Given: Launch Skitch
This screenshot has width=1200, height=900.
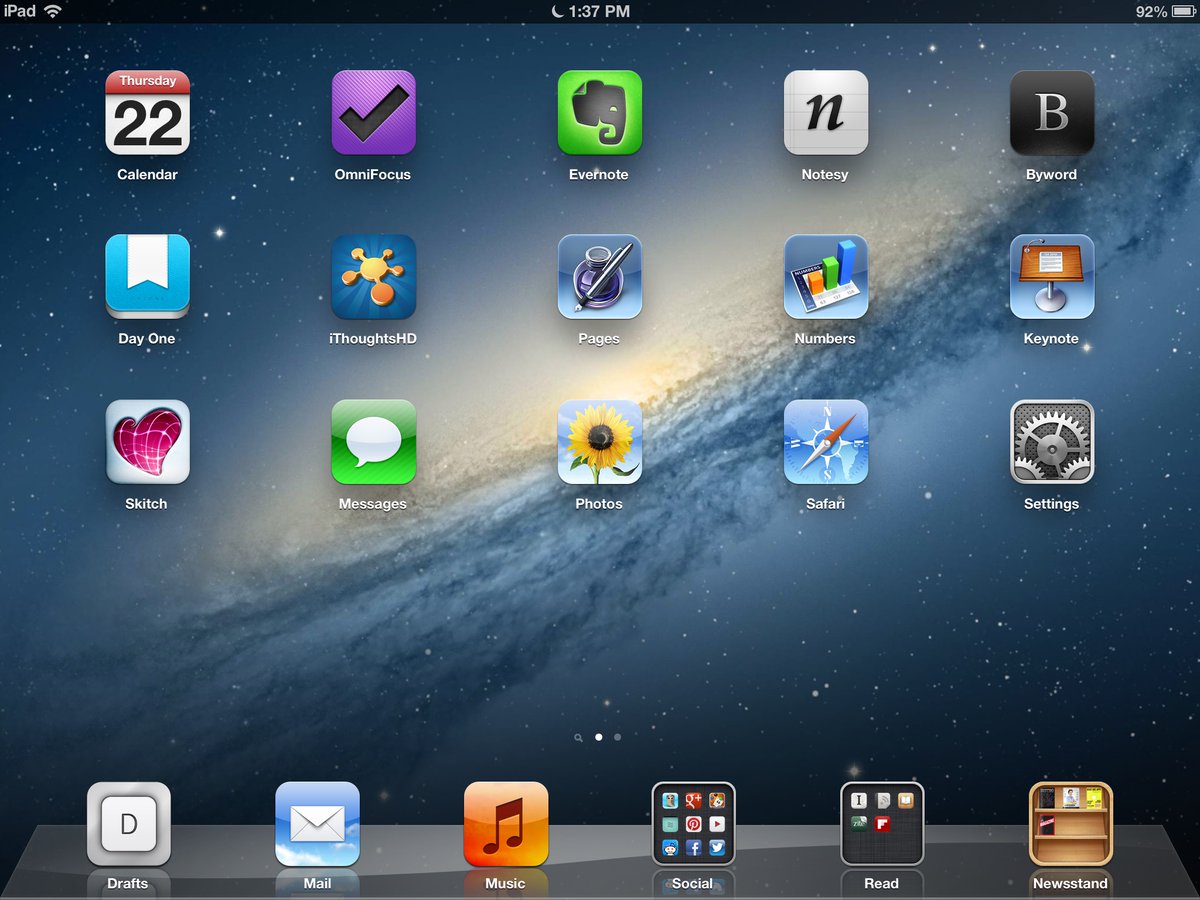Looking at the screenshot, I should [147, 442].
